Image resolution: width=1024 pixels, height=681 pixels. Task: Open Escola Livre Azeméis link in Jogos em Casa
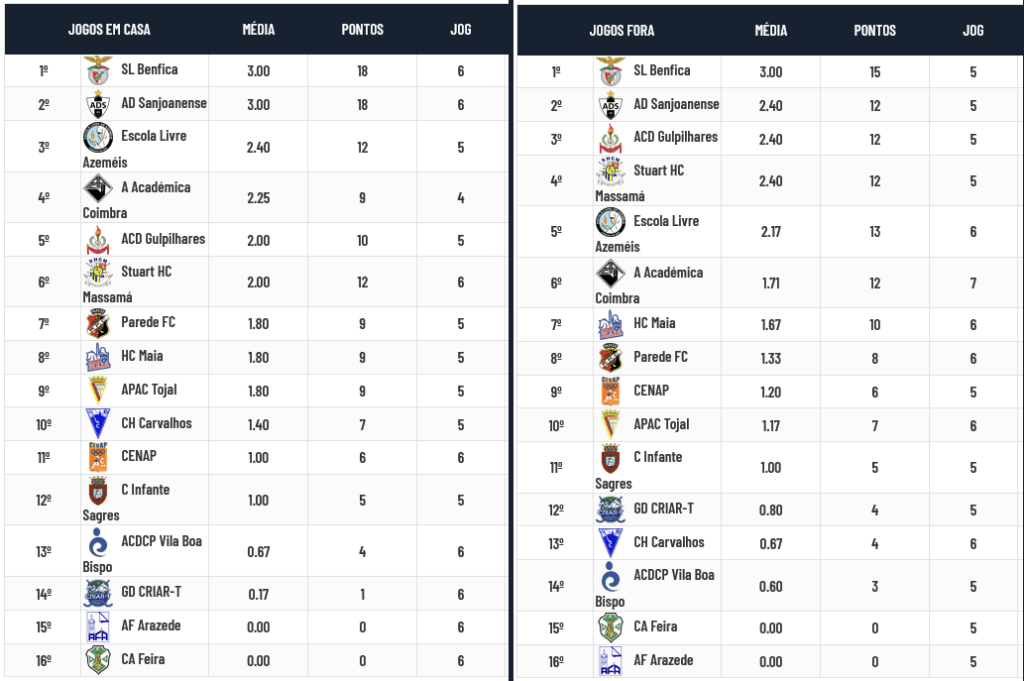[153, 136]
